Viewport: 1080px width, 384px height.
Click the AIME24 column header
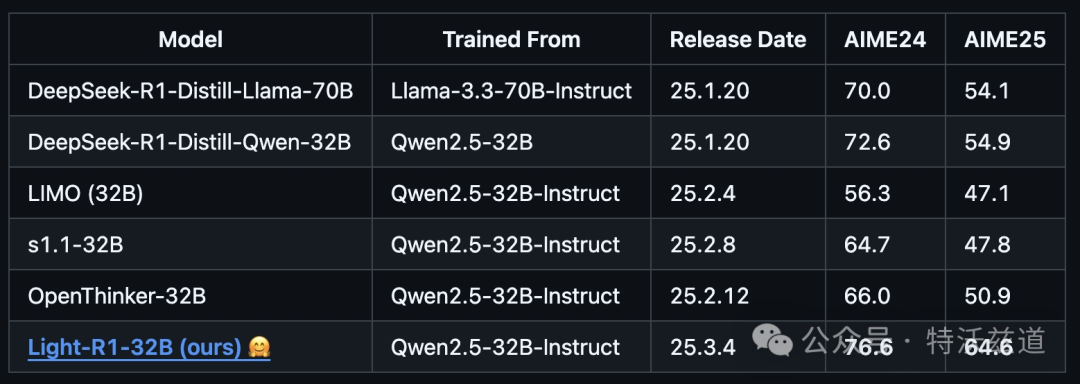pyautogui.click(x=885, y=39)
